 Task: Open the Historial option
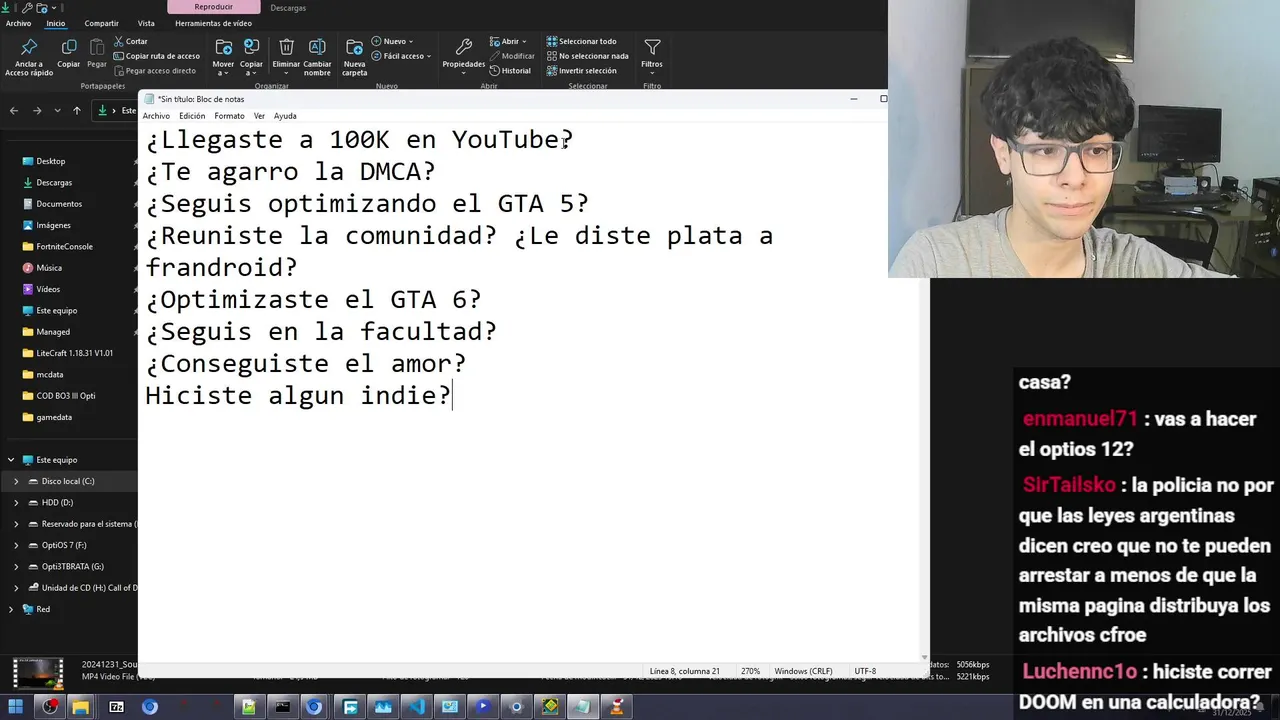(511, 71)
